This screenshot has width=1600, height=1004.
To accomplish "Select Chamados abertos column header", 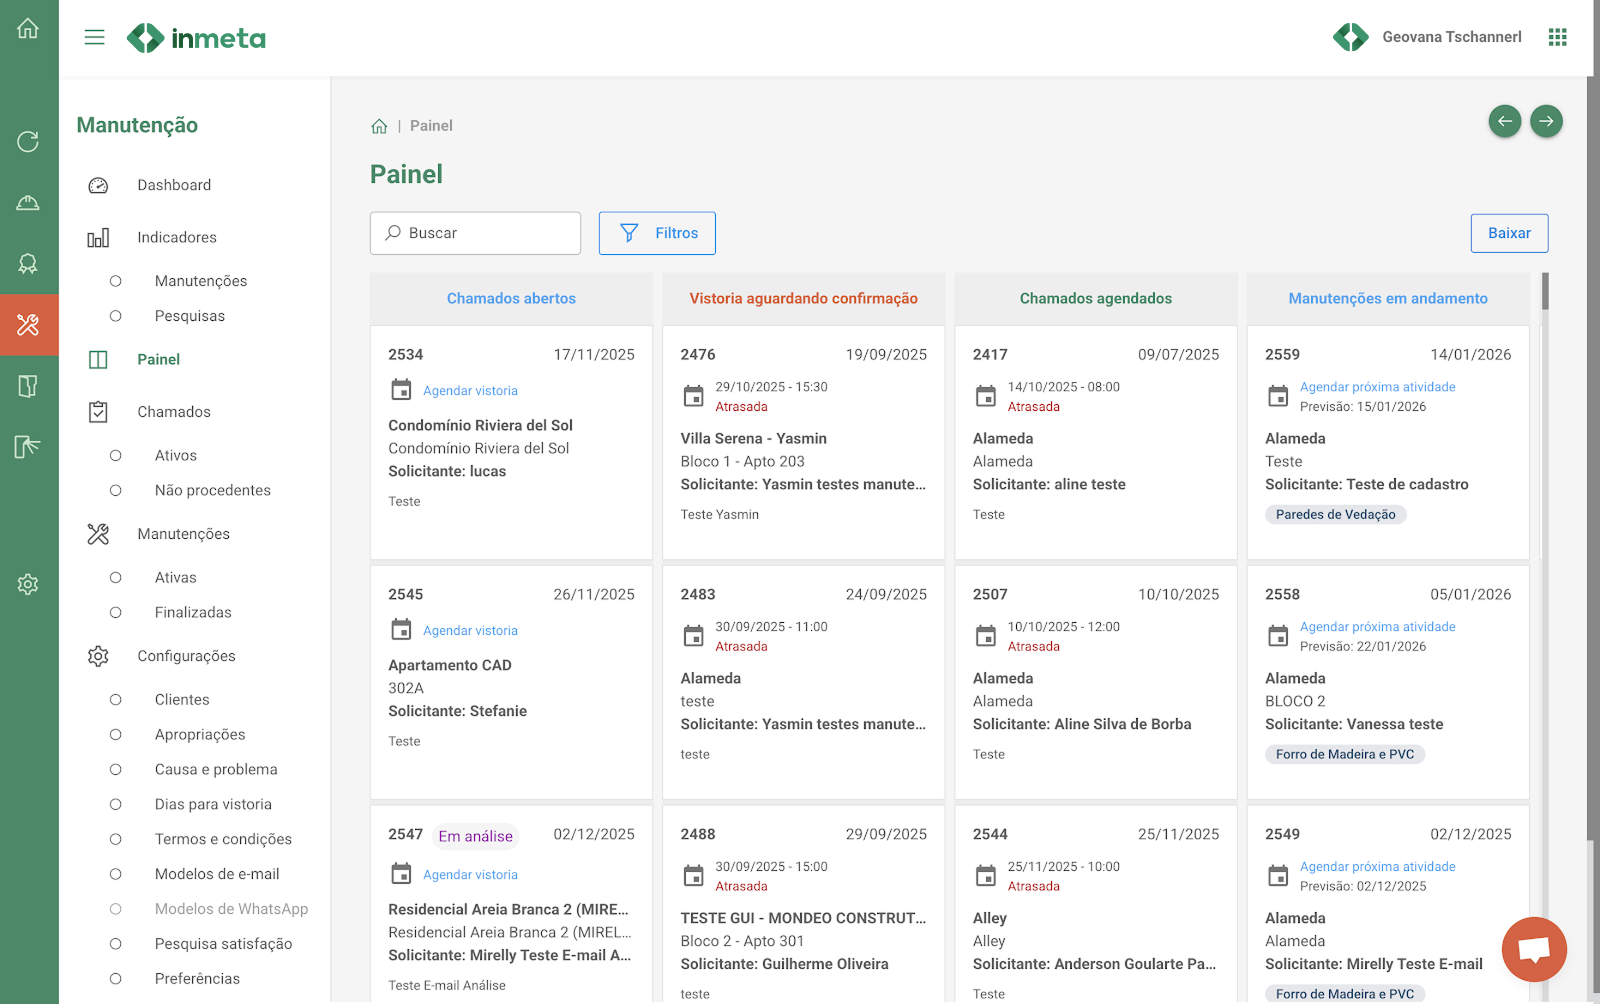I will click(x=511, y=298).
